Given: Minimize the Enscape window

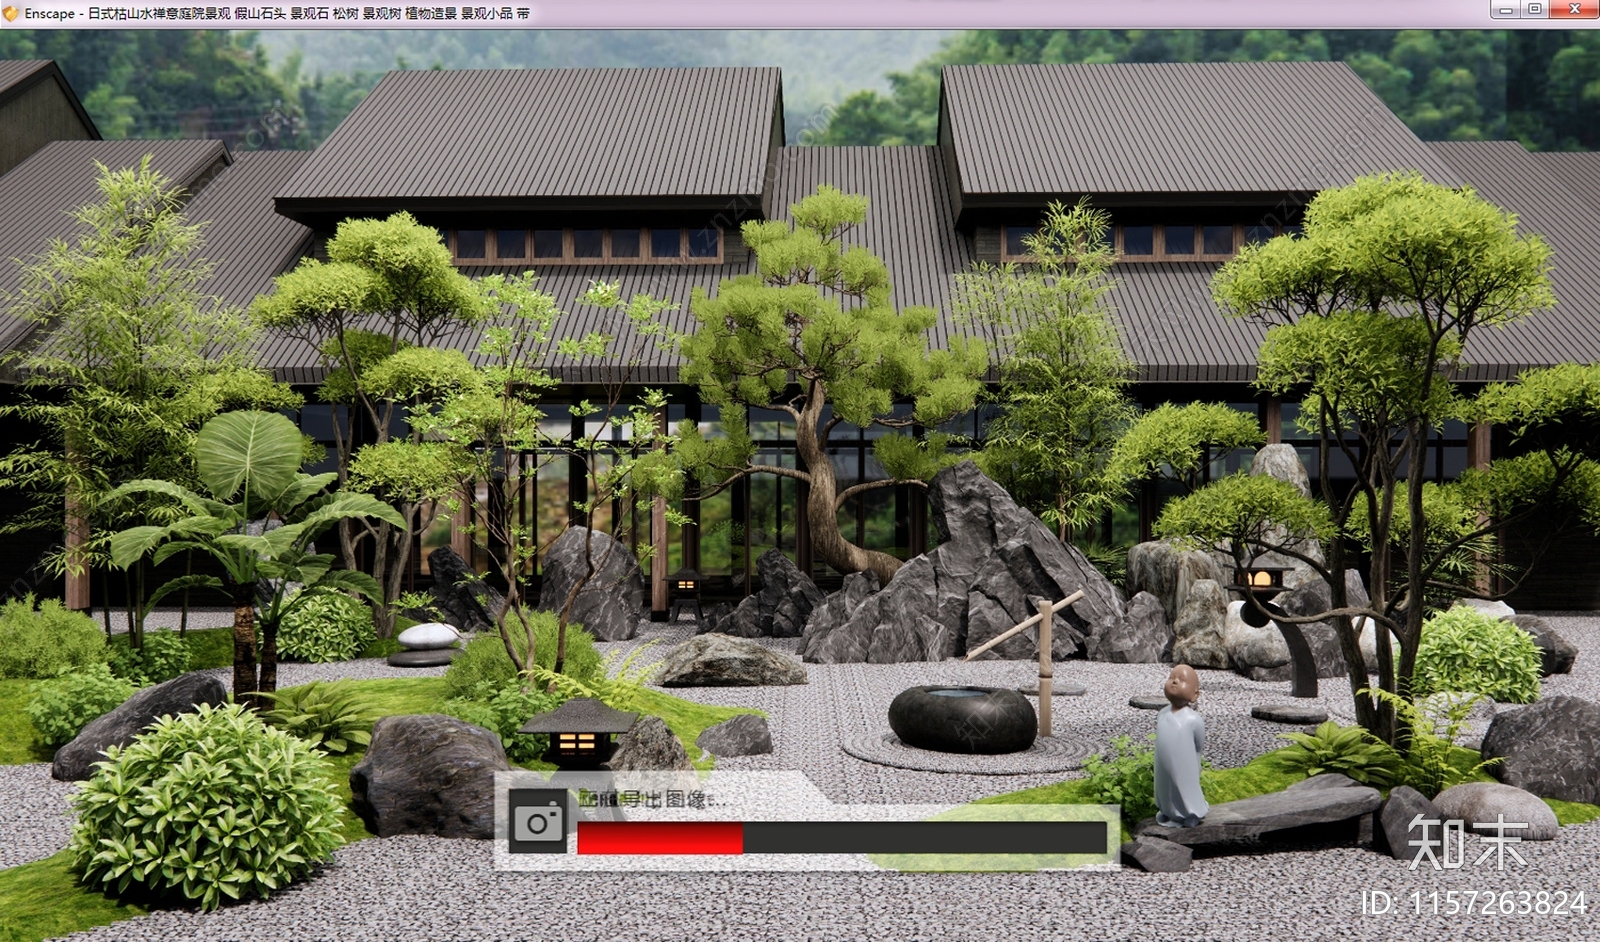Looking at the screenshot, I should coord(1505,10).
